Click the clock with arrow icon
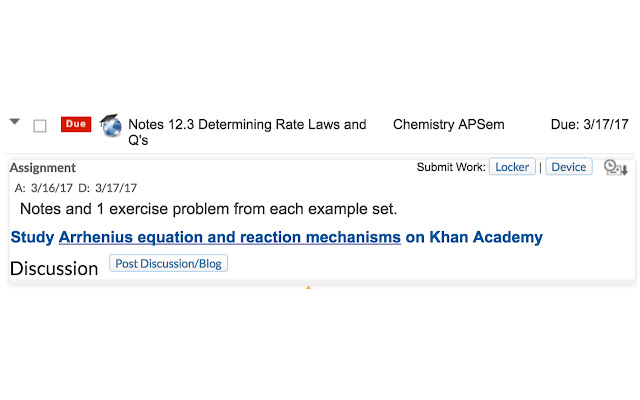Viewport: 640px width, 400px height. pyautogui.click(x=615, y=168)
